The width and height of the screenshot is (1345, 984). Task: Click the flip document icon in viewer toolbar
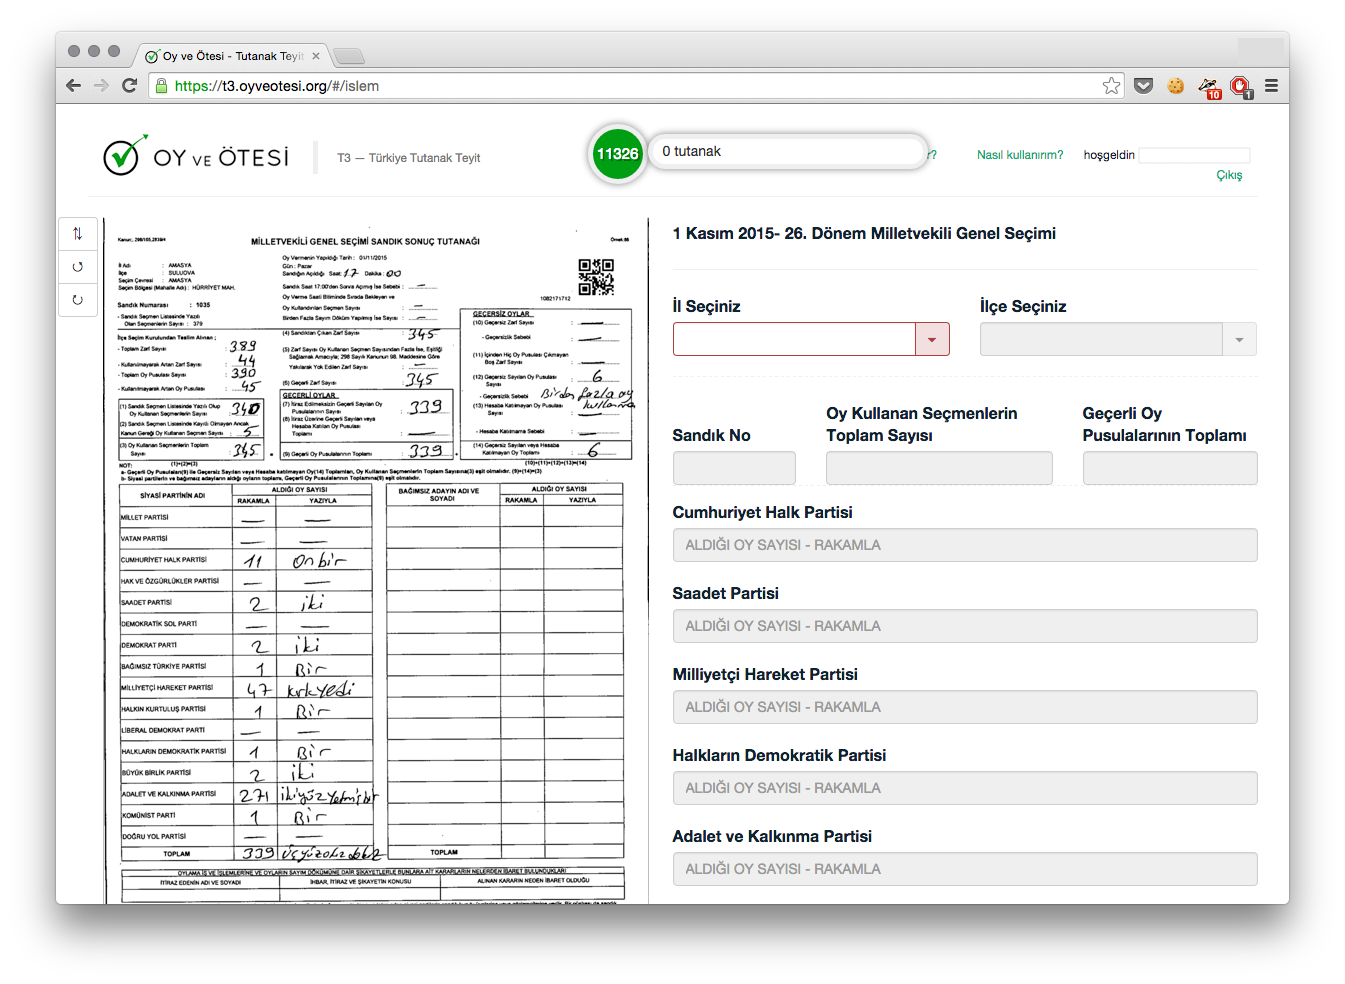77,234
